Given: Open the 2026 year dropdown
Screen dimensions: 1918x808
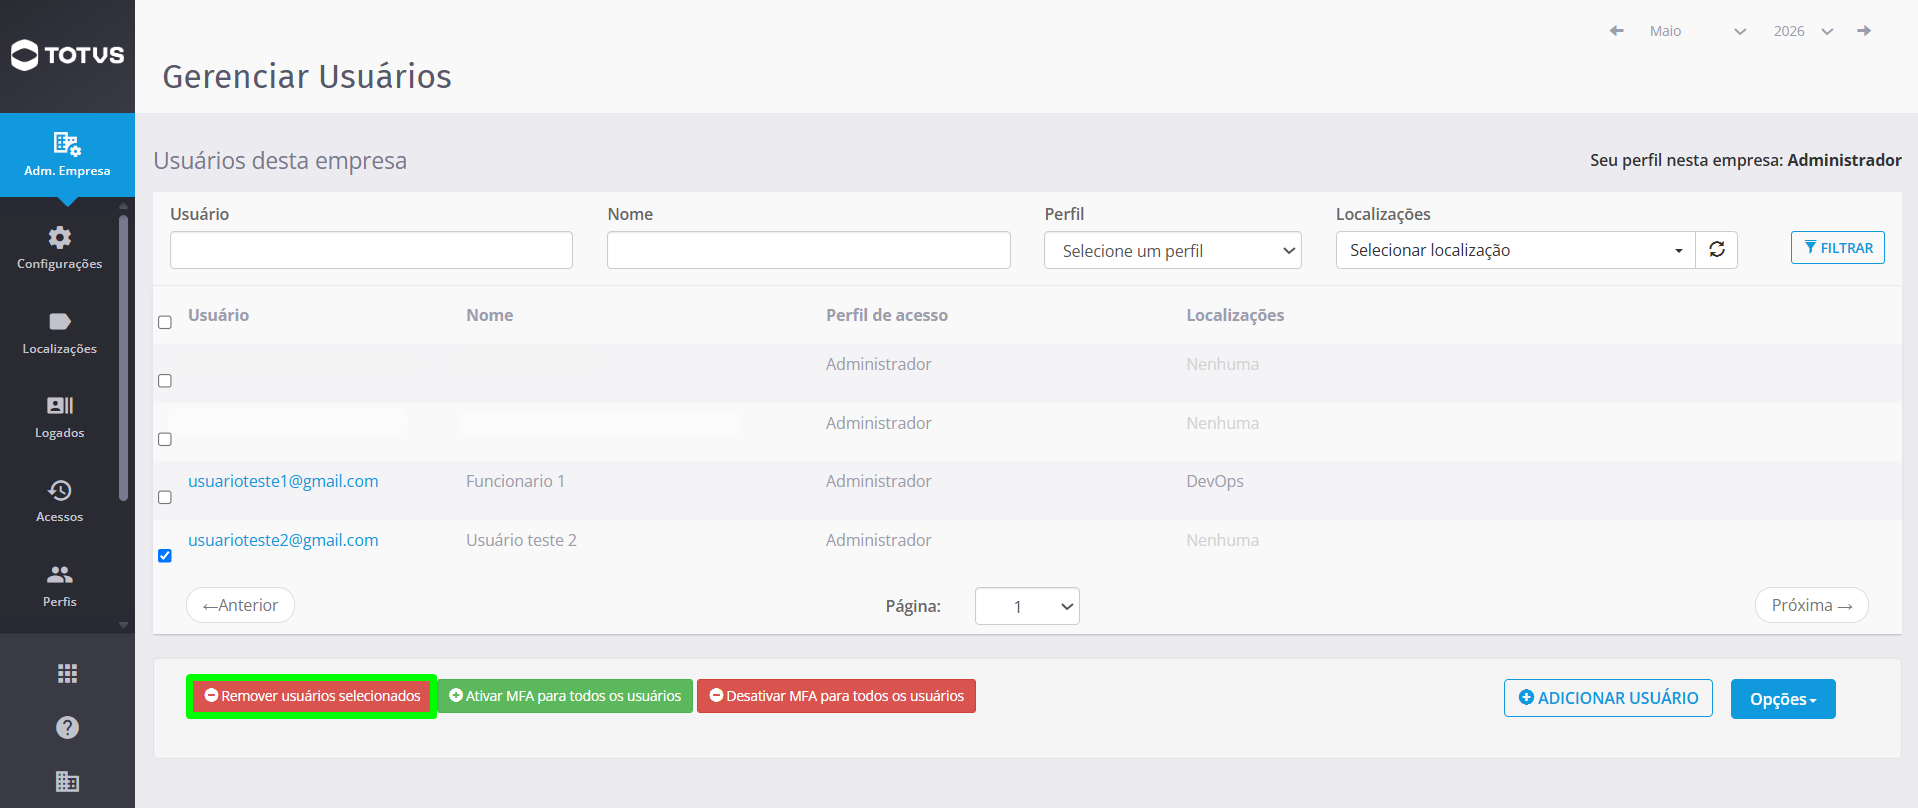Looking at the screenshot, I should tap(1803, 31).
